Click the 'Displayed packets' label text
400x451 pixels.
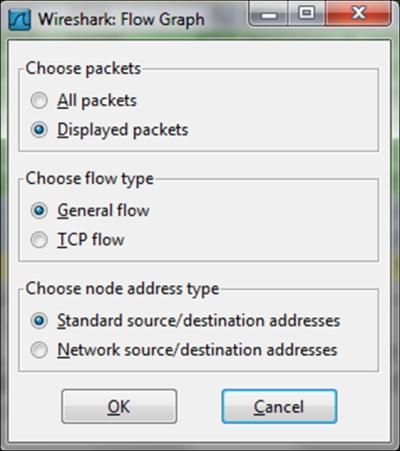[x=123, y=130]
